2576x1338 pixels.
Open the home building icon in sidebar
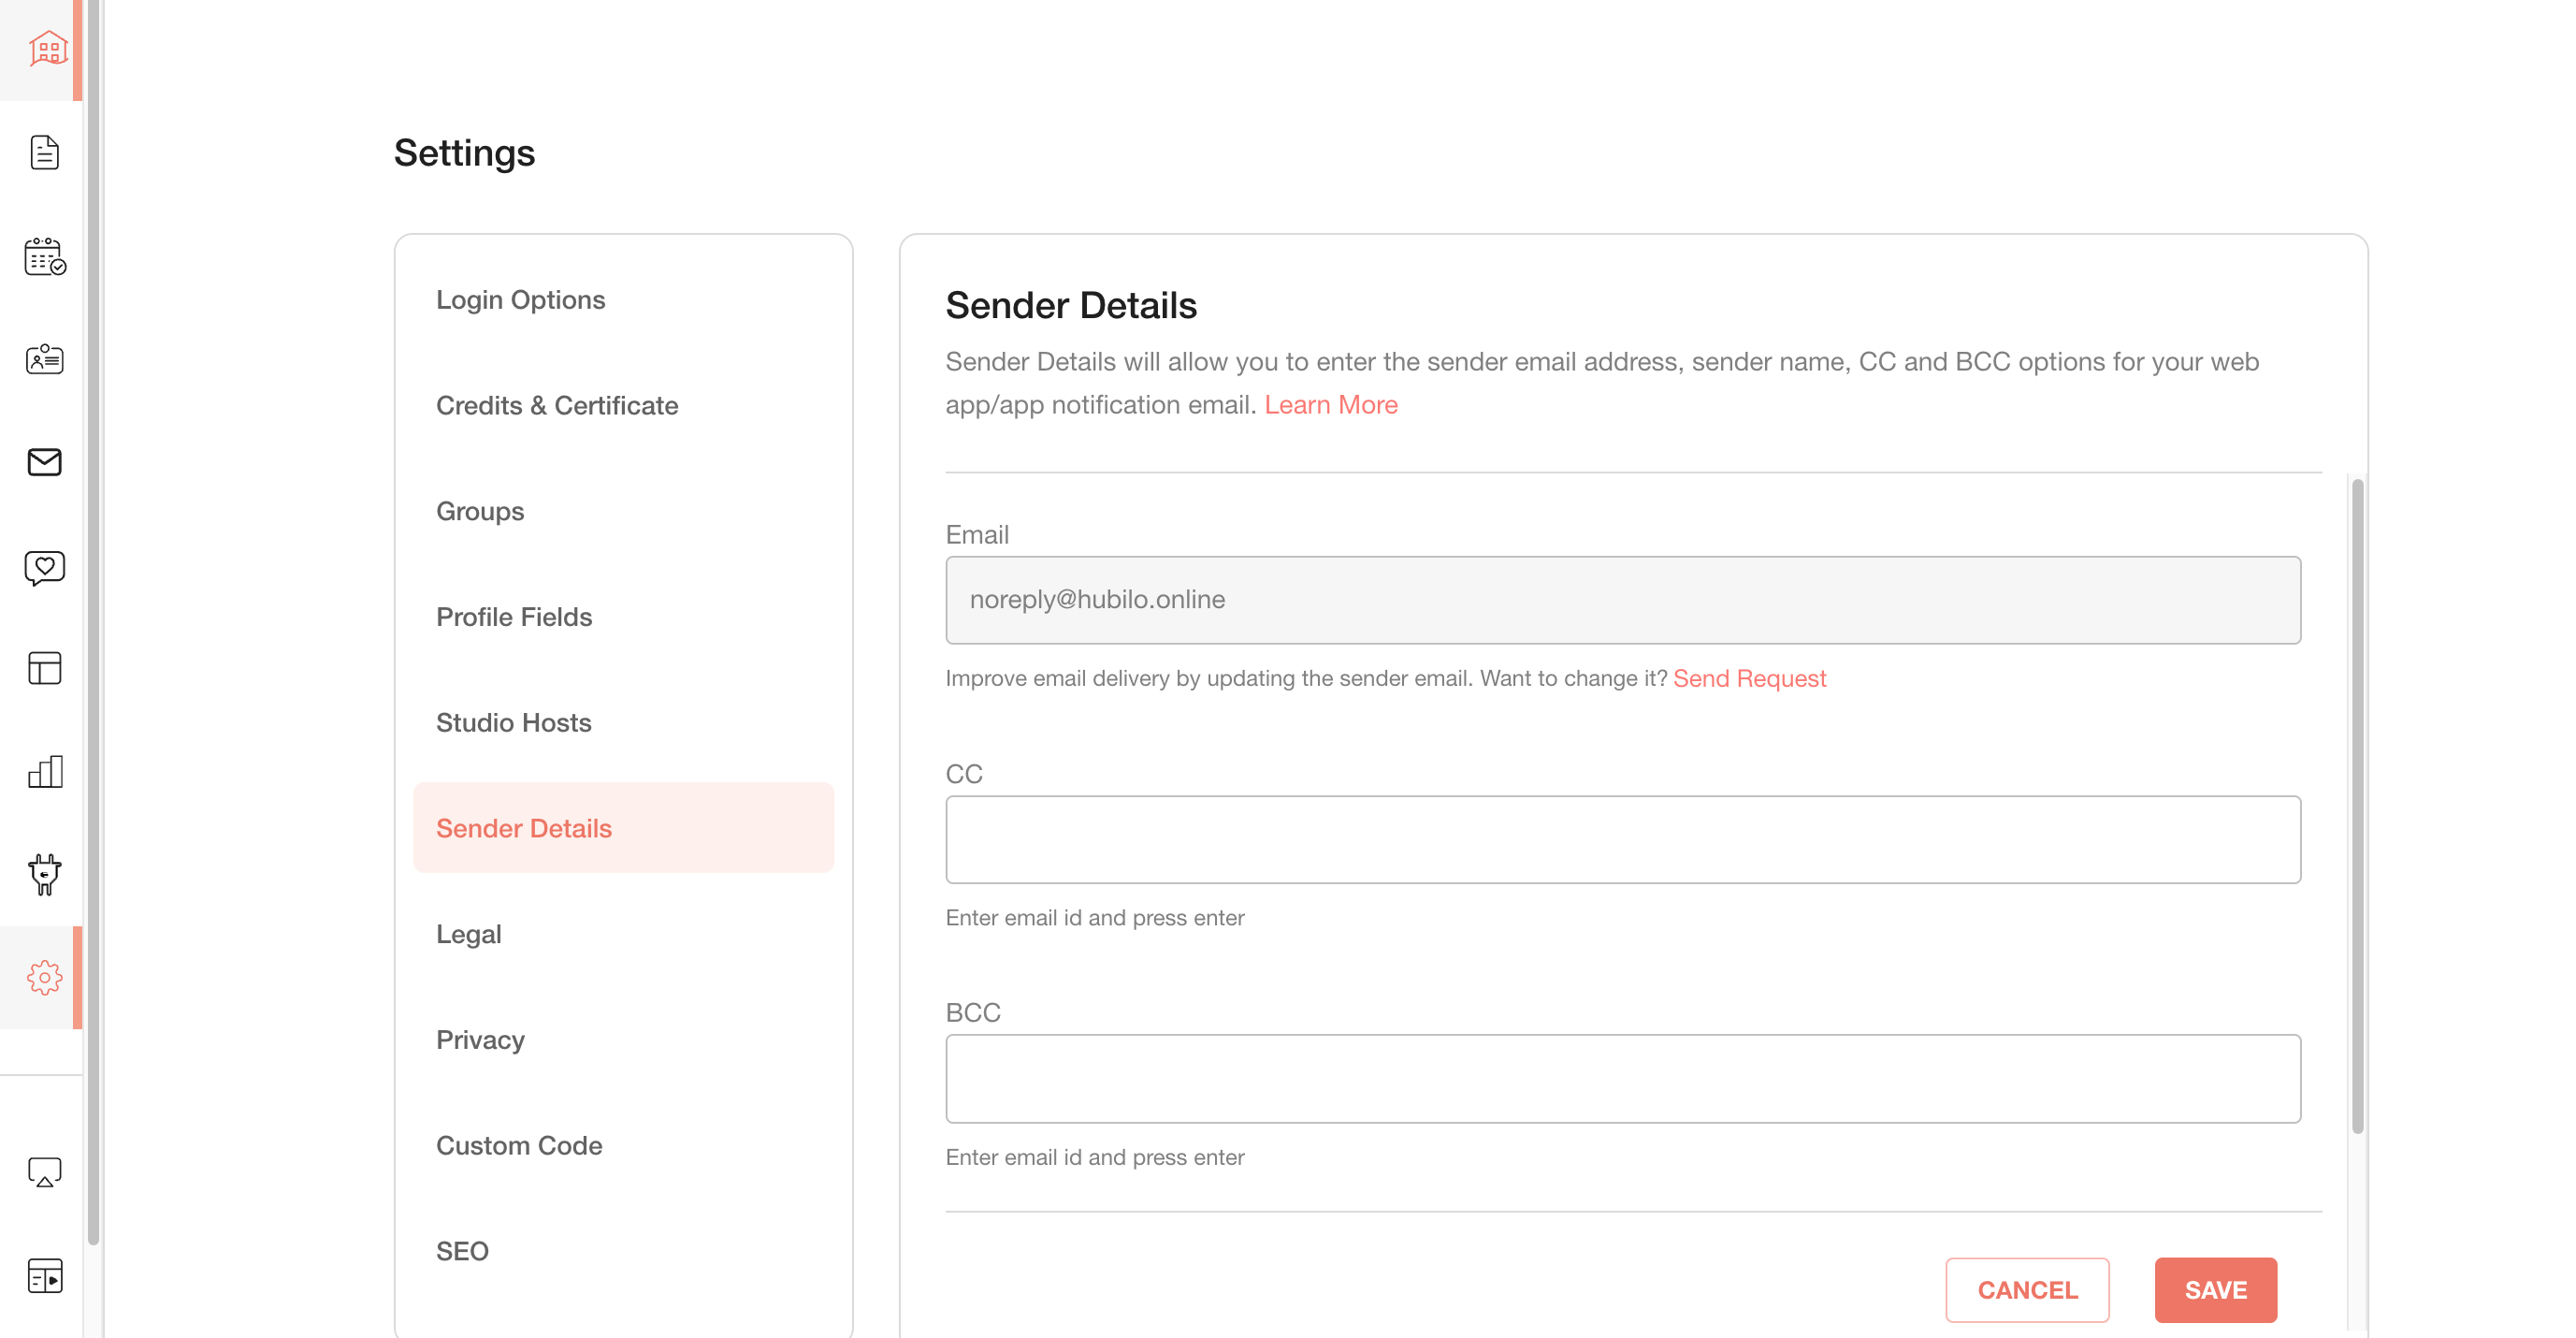coord(46,48)
